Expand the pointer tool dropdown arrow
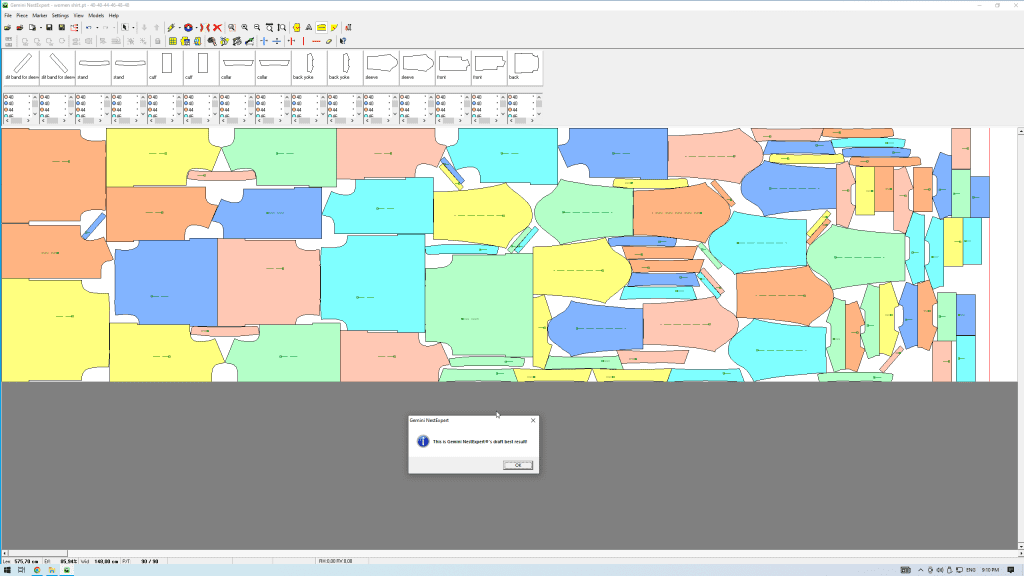This screenshot has width=1024, height=576. tap(133, 27)
